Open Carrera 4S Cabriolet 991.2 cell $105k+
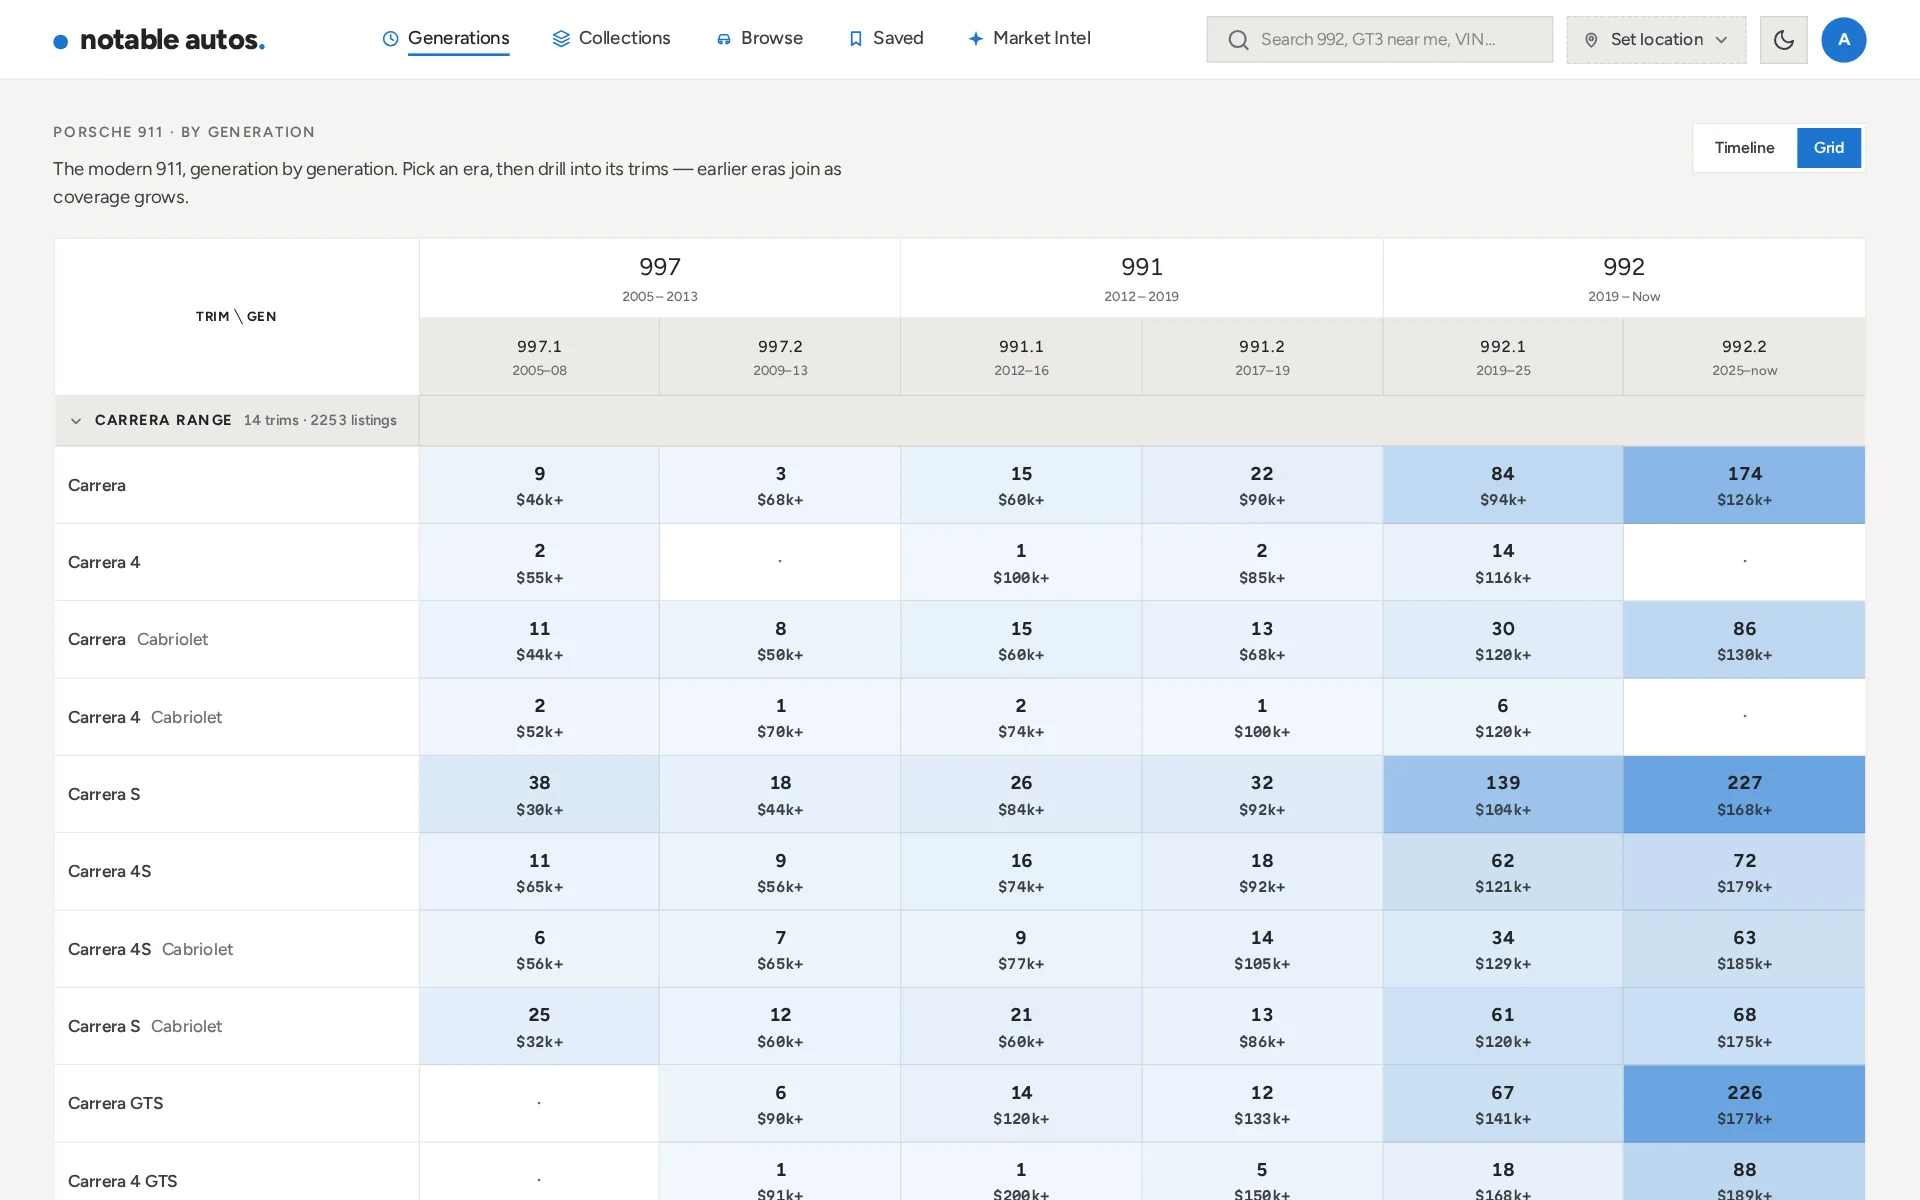This screenshot has height=1200, width=1920. pos(1262,949)
